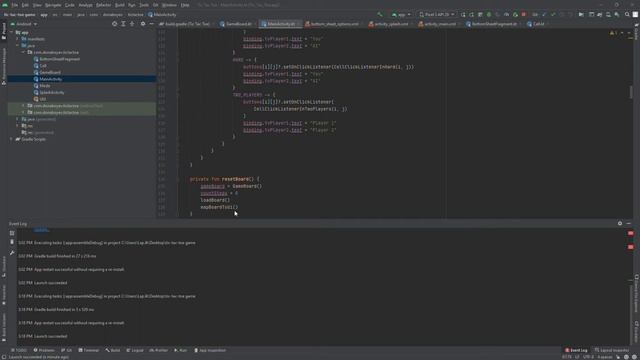Click the 'app' breadcrumb in navigation bar
Viewport: 640px width, 360px height.
[x=44, y=15]
